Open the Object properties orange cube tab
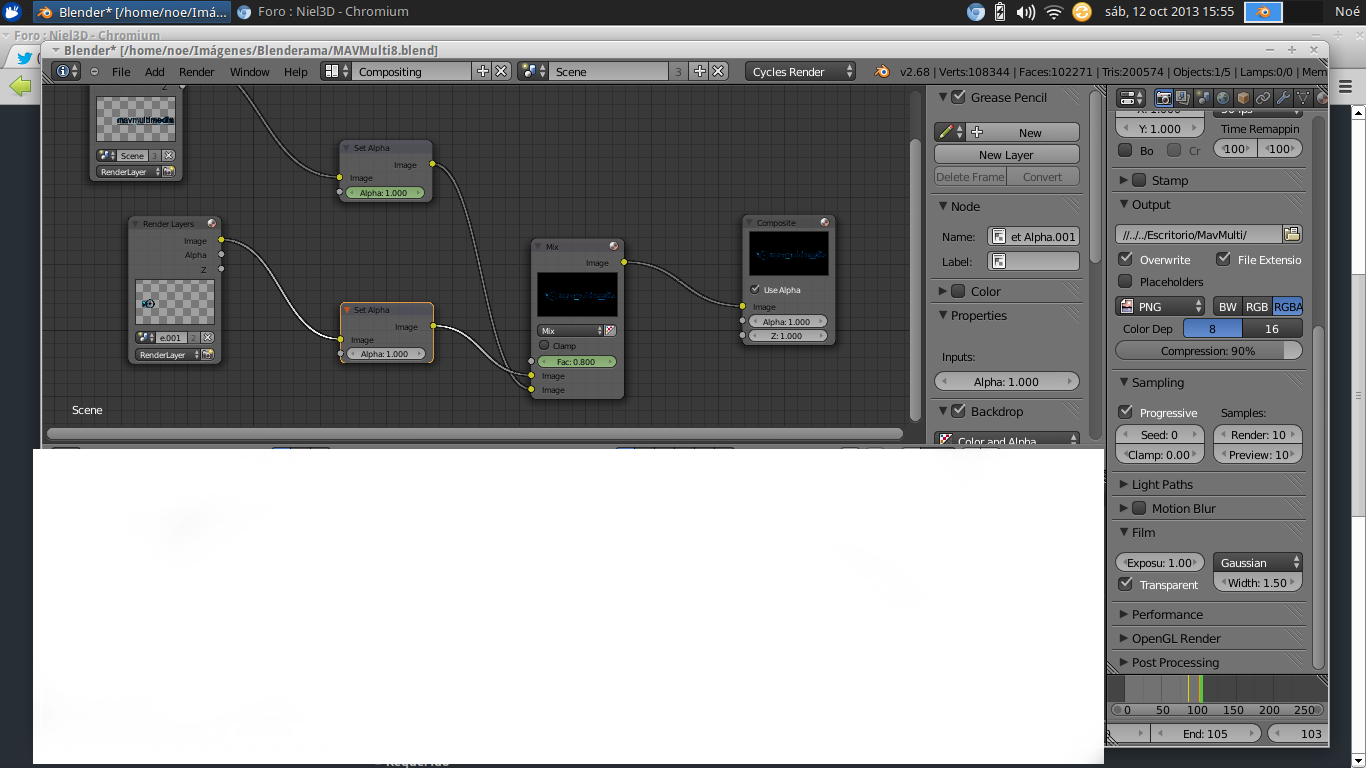The width and height of the screenshot is (1366, 768). point(1243,98)
